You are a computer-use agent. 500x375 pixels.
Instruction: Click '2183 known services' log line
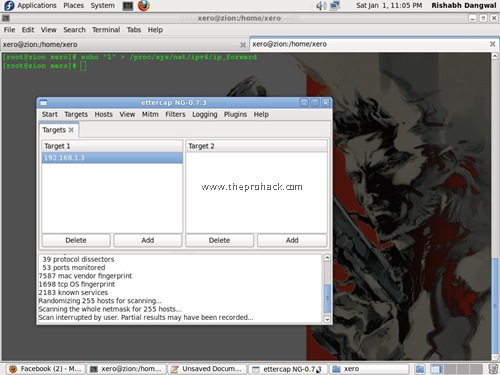tap(73, 292)
